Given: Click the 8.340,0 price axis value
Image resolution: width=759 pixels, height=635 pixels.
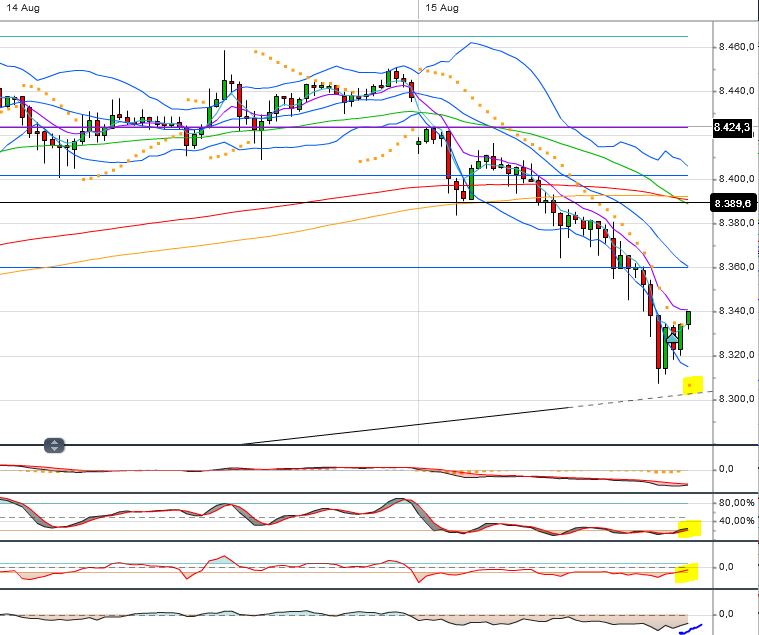Looking at the screenshot, I should point(736,311).
